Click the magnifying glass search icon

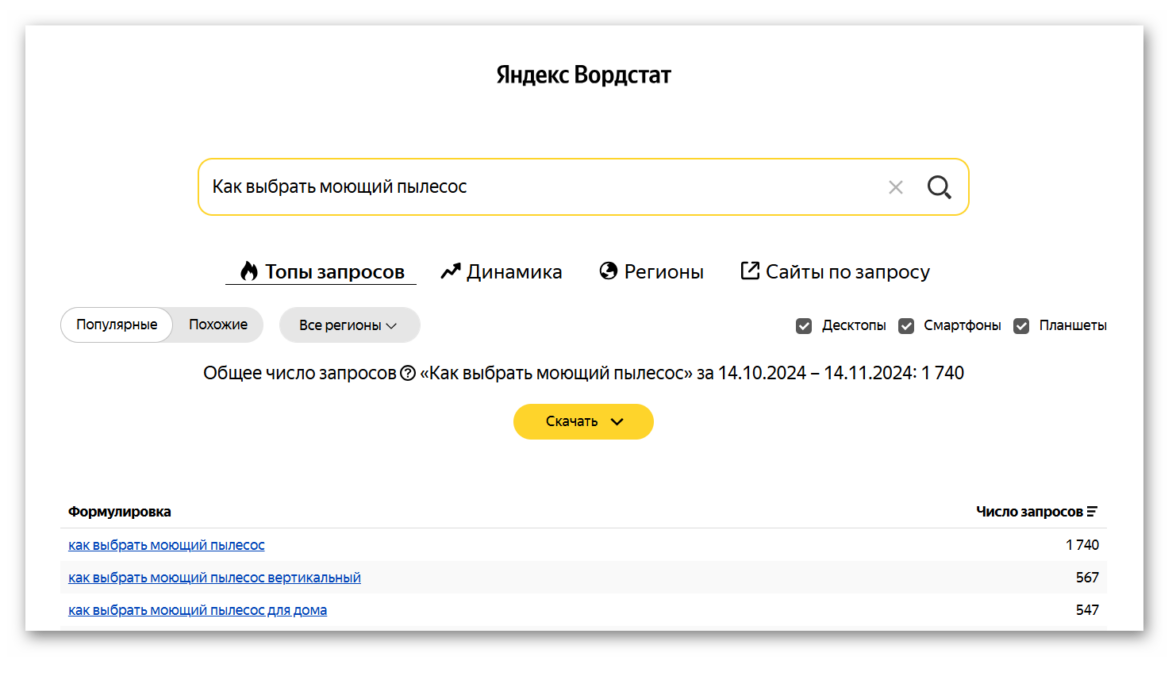(938, 187)
